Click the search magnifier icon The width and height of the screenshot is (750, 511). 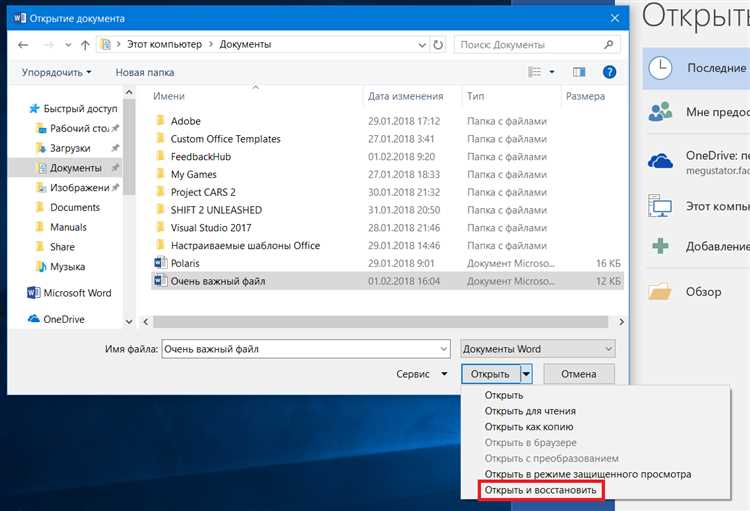pyautogui.click(x=608, y=44)
